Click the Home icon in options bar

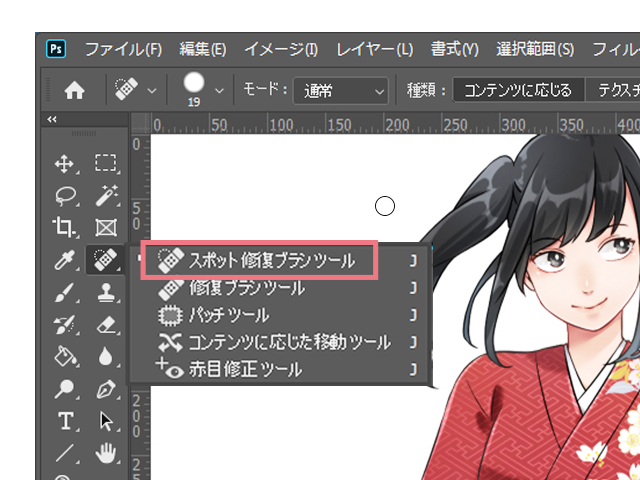tap(74, 90)
